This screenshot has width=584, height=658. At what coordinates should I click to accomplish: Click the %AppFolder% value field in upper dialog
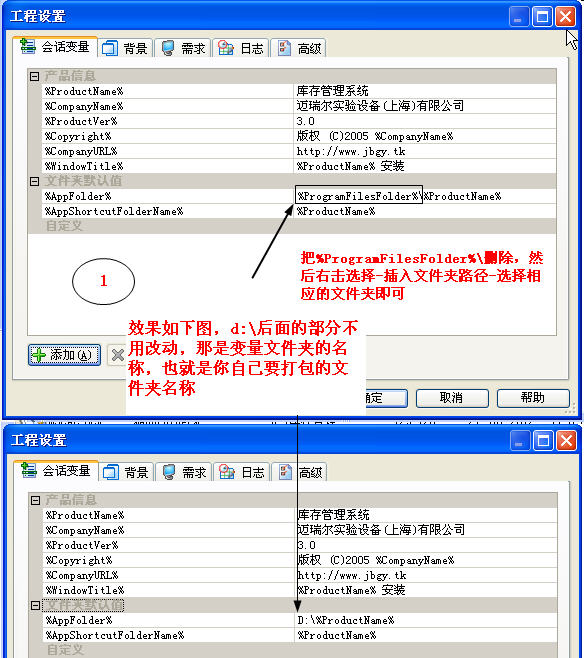click(x=425, y=196)
